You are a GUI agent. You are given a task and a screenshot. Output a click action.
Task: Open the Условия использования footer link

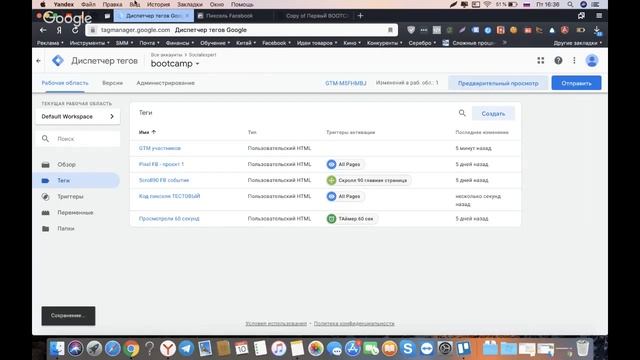coord(276,323)
